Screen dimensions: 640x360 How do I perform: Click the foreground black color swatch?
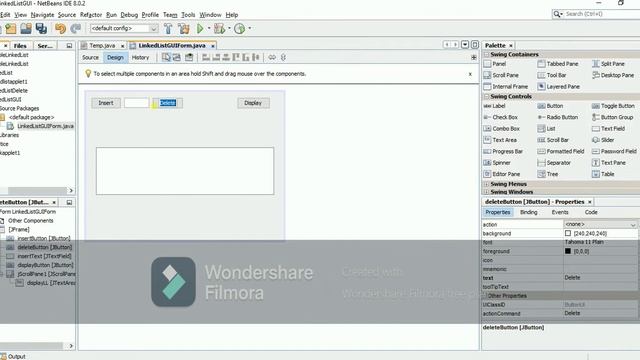[568, 251]
